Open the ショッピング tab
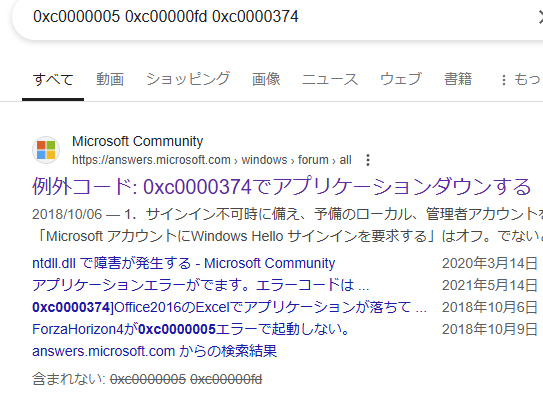This screenshot has width=543, height=403. coord(188,79)
